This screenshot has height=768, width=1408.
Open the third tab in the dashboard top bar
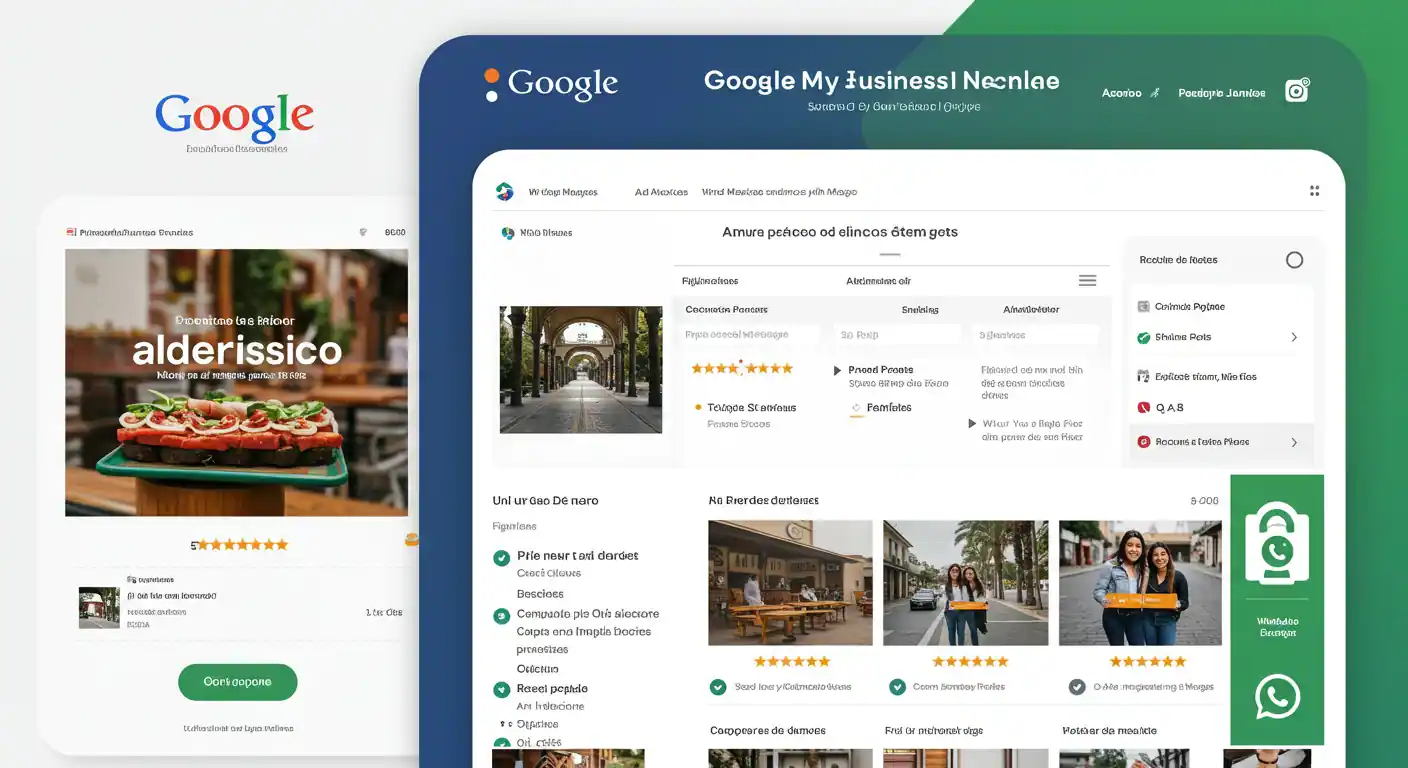779,192
